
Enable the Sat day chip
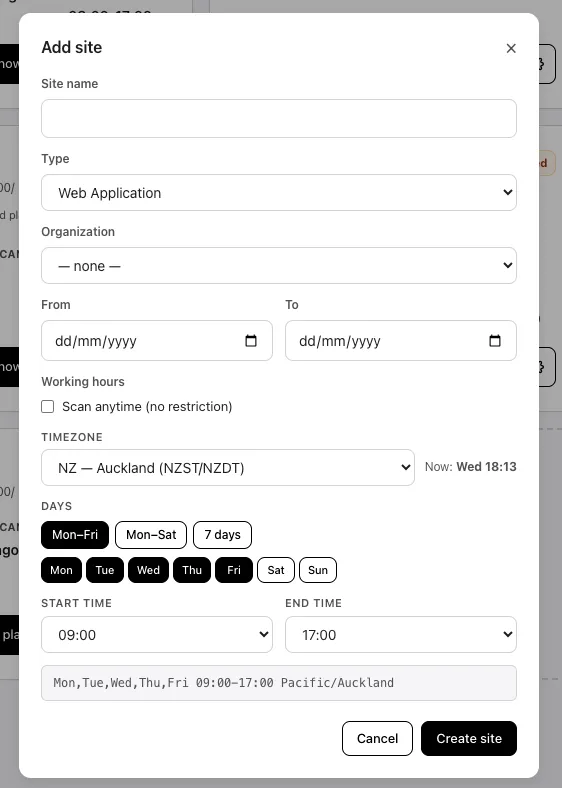pyautogui.click(x=276, y=570)
